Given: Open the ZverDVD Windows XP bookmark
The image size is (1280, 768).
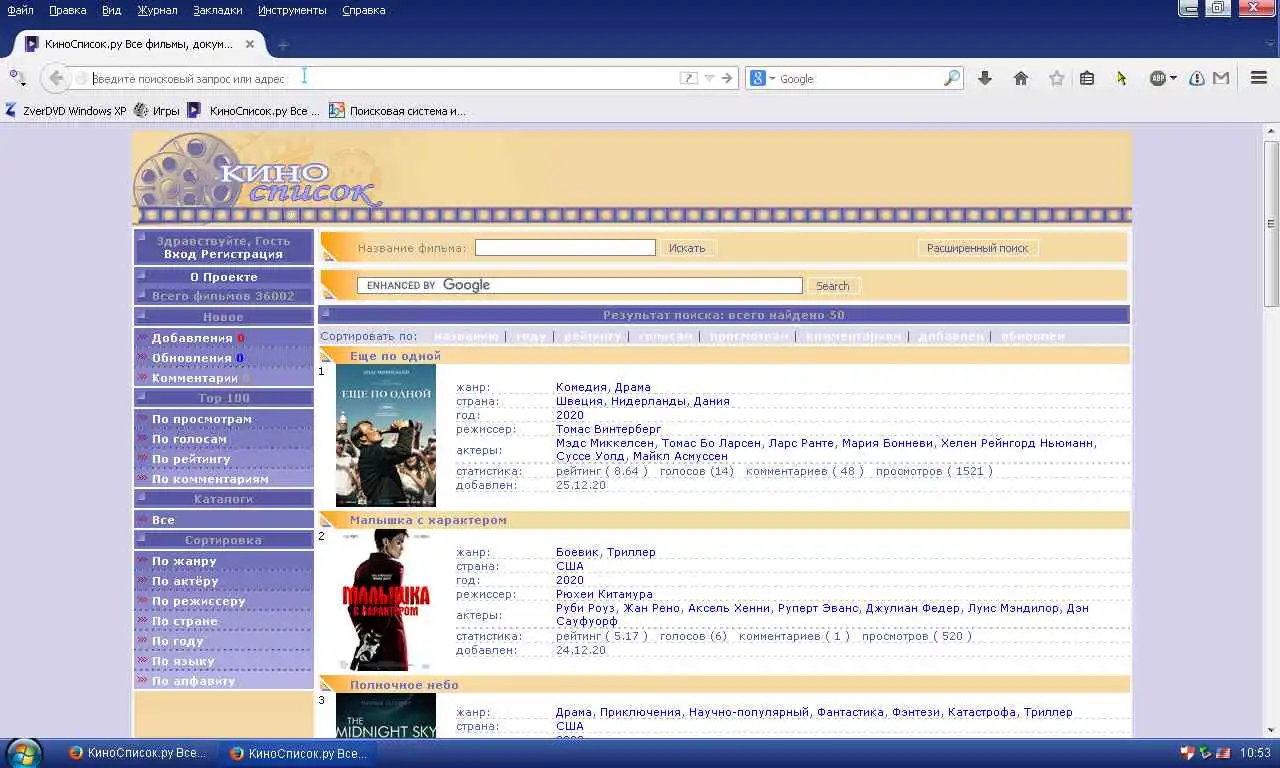Looking at the screenshot, I should coord(66,111).
